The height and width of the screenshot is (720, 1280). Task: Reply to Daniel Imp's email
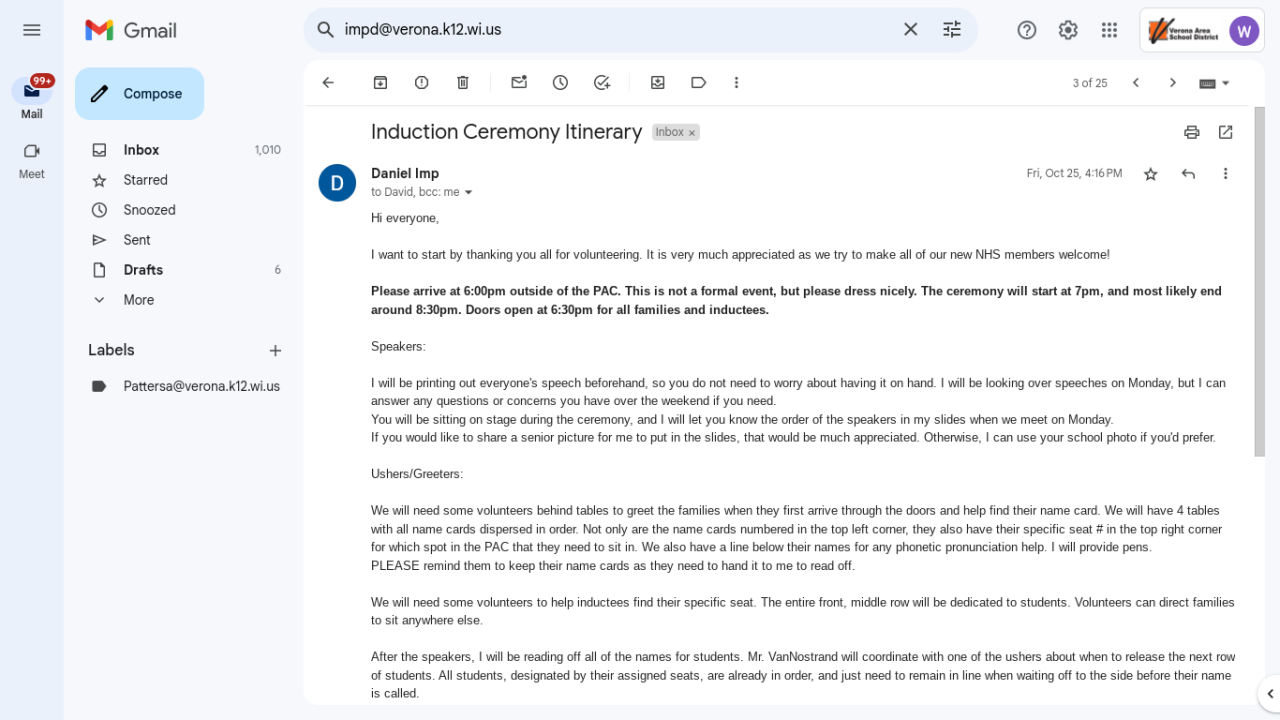pyautogui.click(x=1188, y=174)
